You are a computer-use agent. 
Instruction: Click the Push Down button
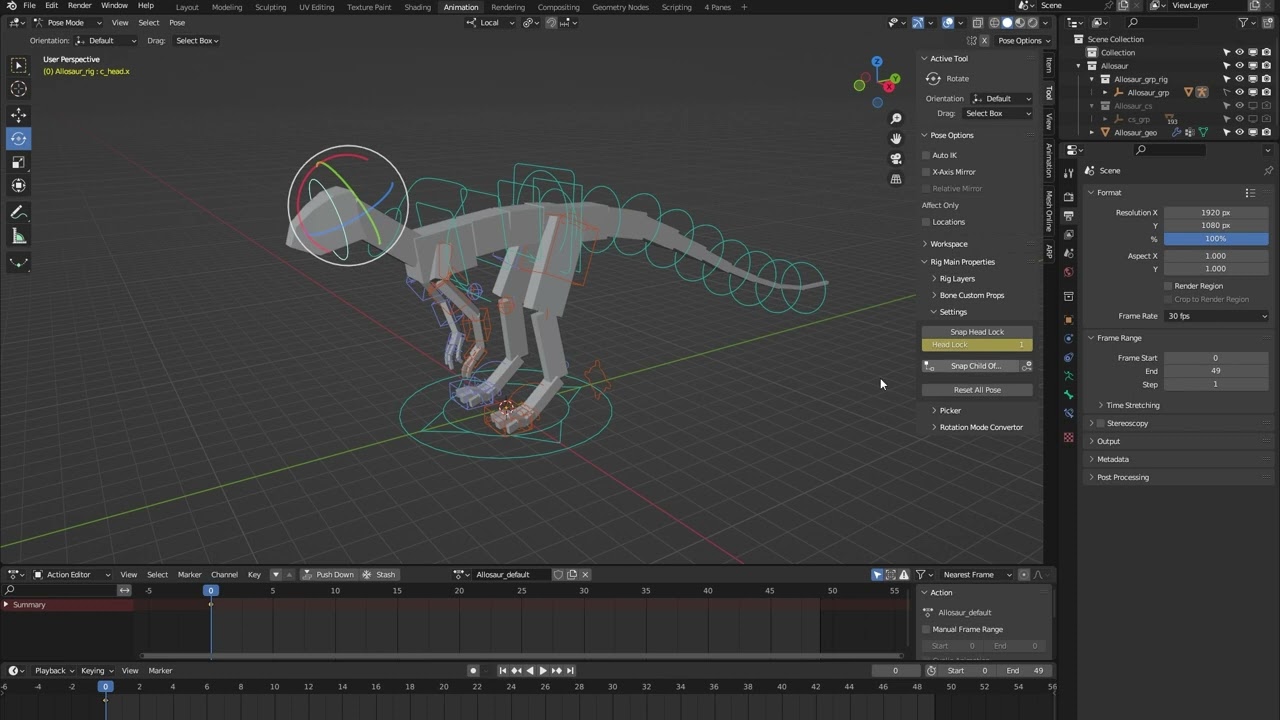click(329, 575)
